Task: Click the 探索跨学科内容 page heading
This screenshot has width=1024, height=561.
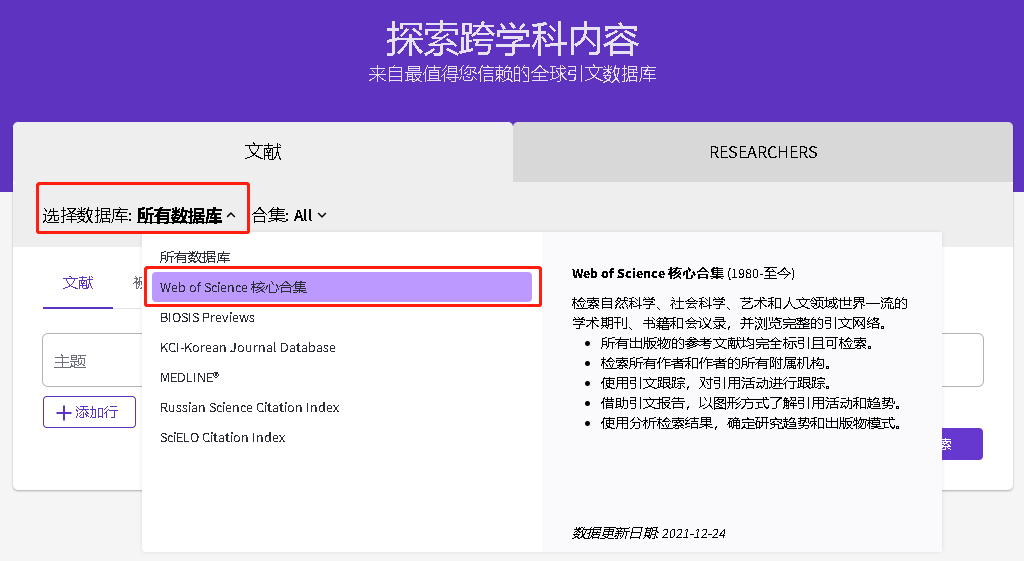Action: tap(512, 39)
